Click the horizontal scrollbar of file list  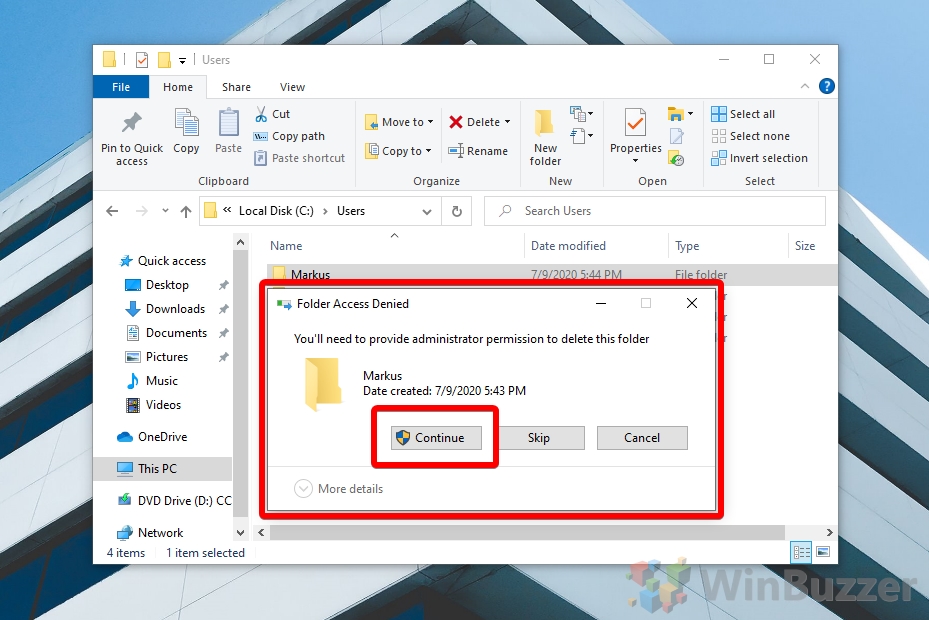[527, 532]
